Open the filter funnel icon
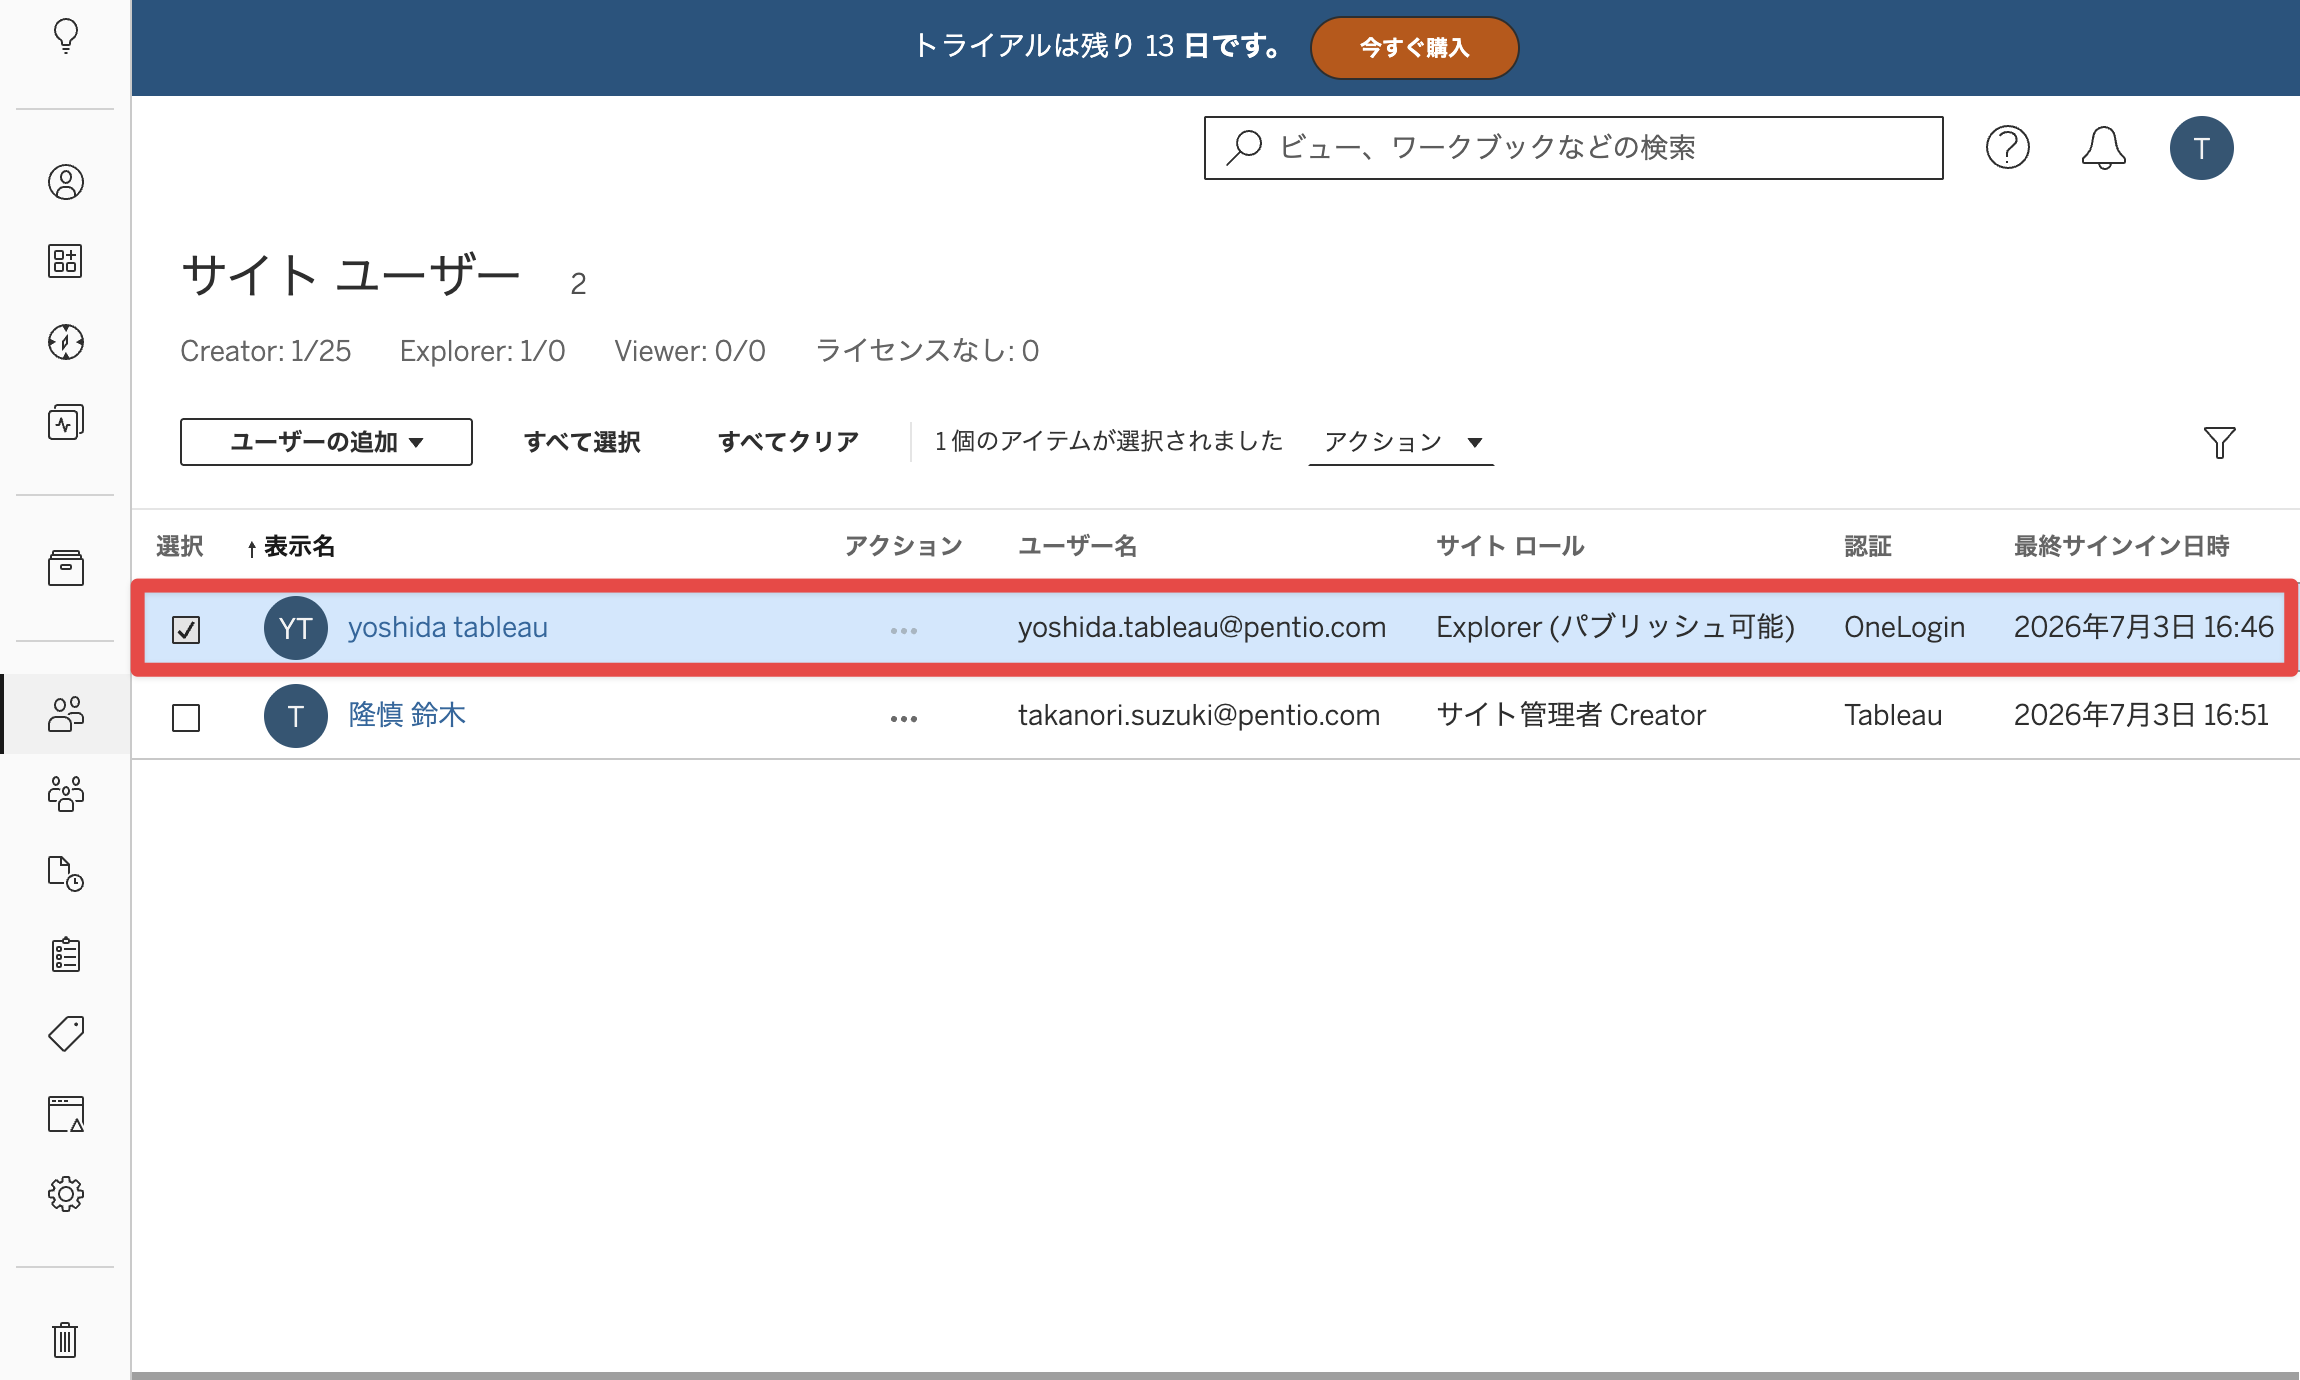 (2219, 442)
